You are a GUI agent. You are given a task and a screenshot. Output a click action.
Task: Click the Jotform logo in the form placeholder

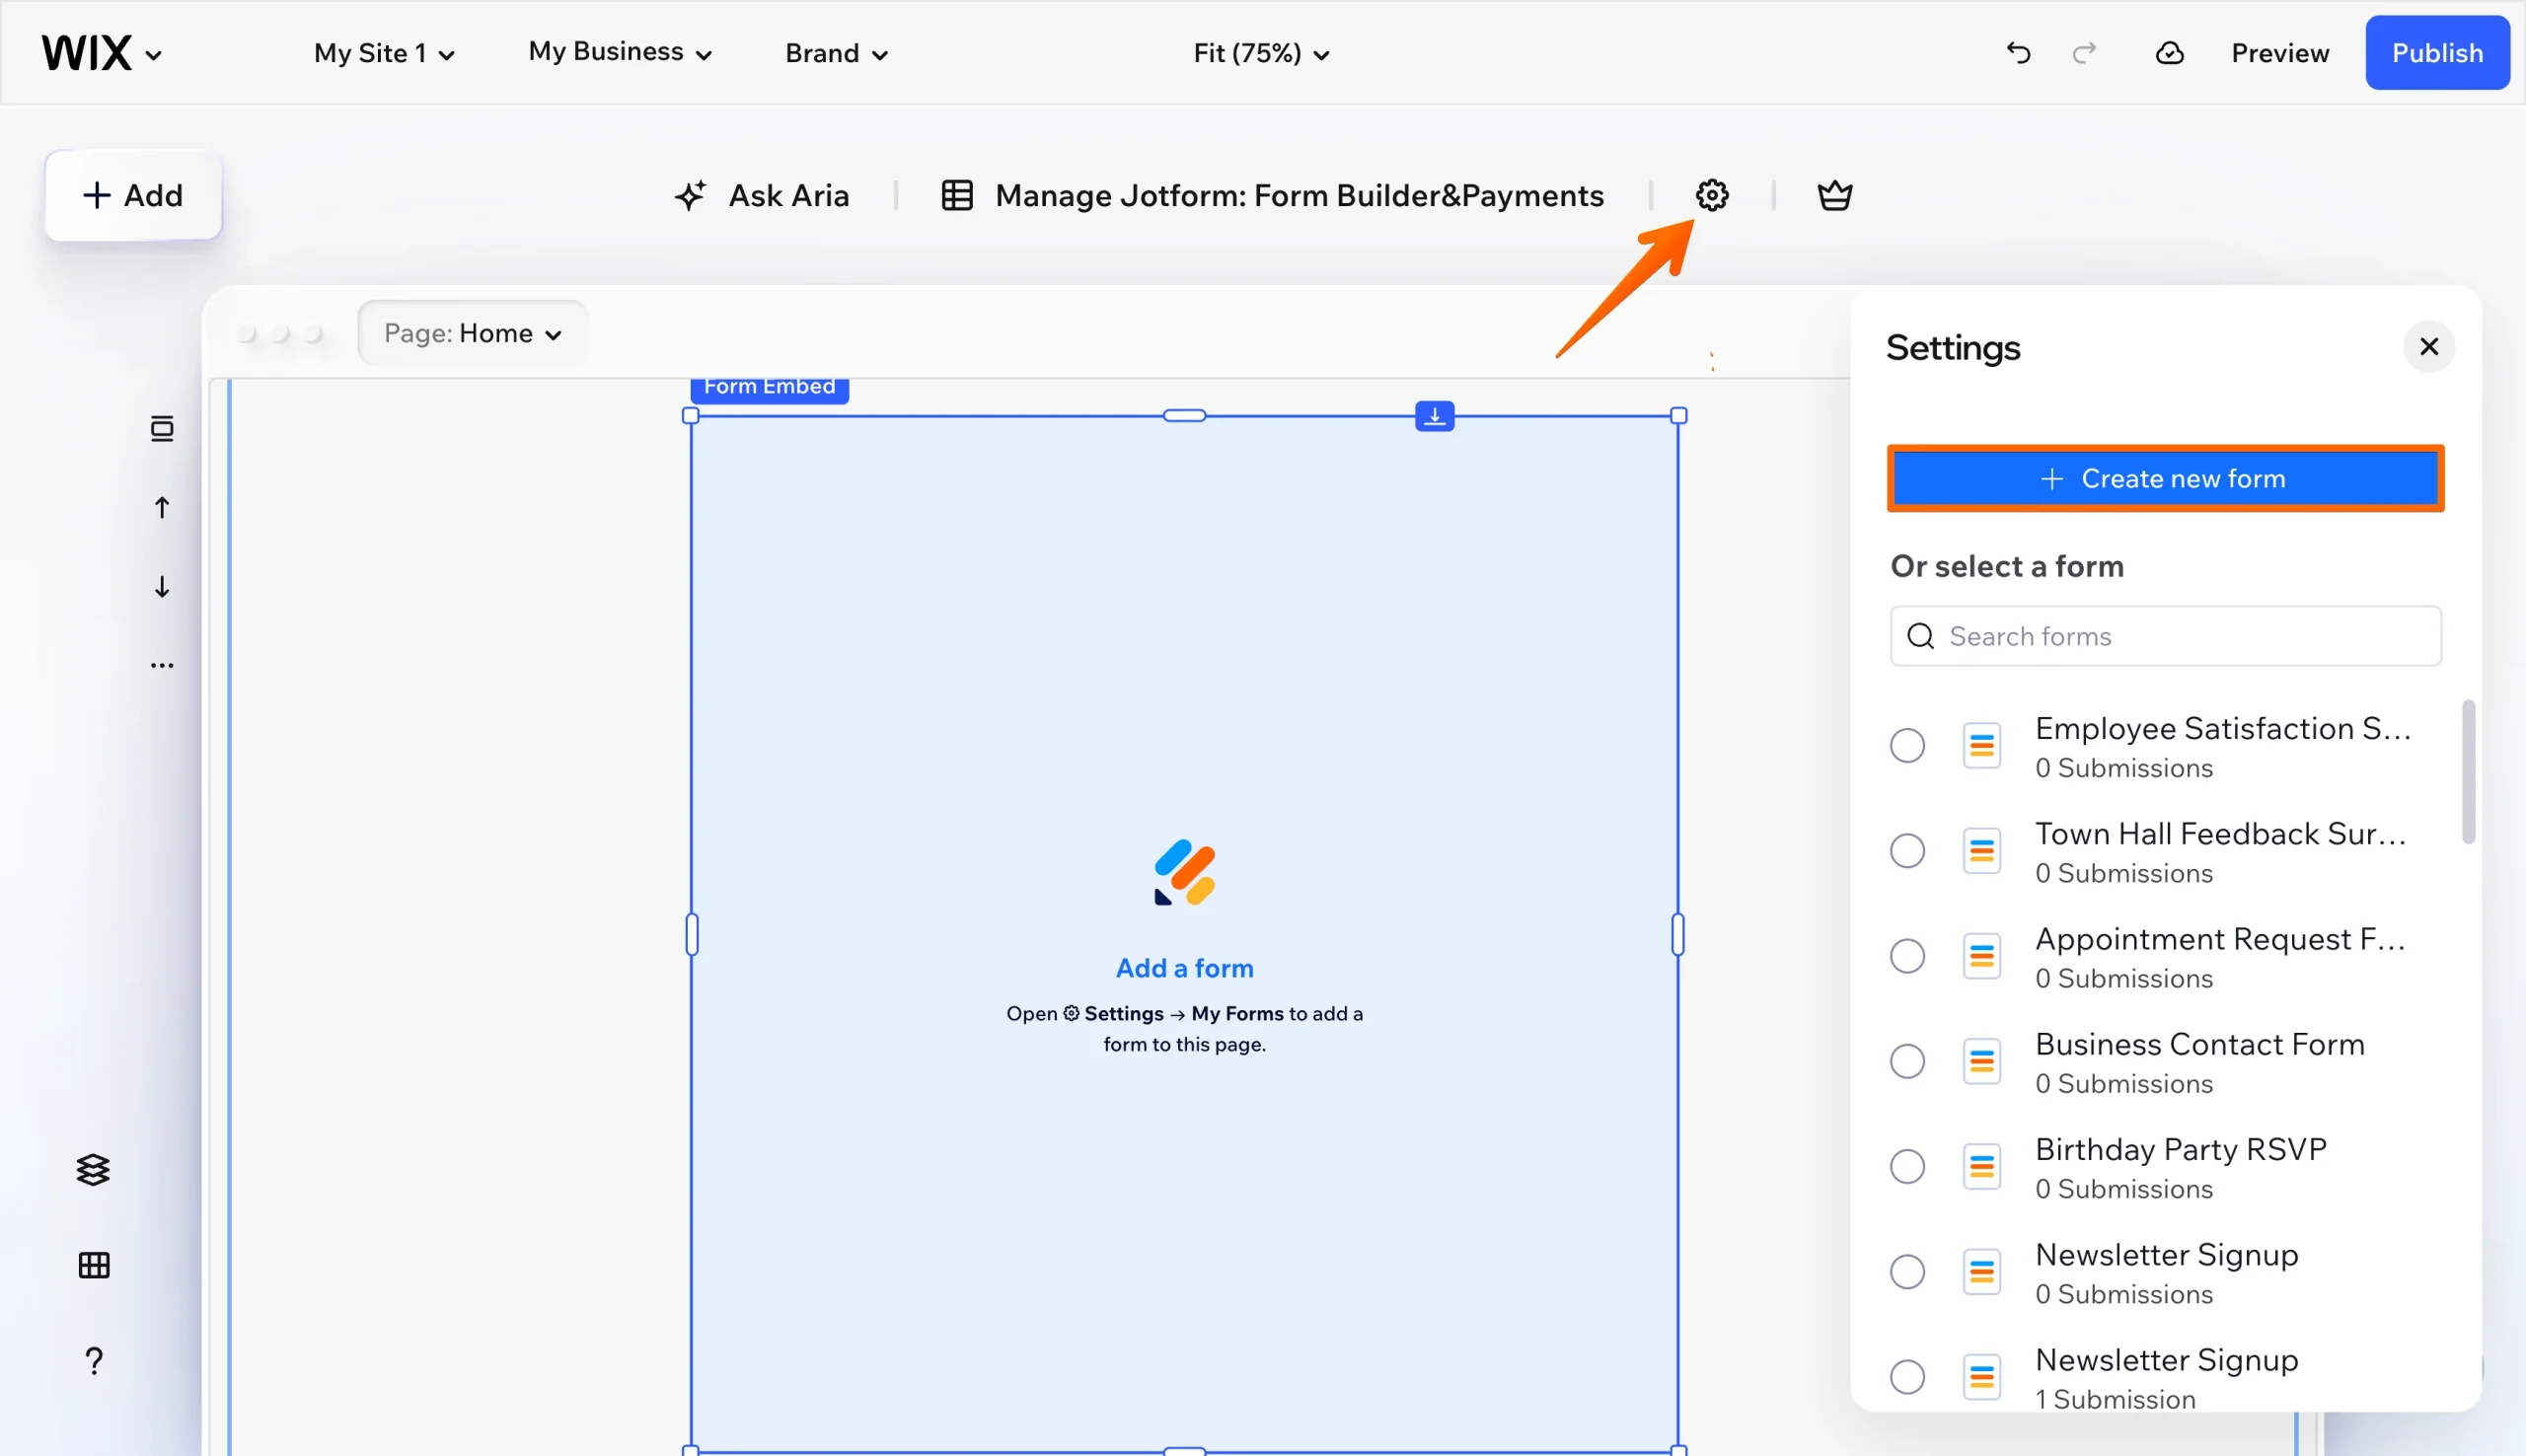(x=1185, y=872)
